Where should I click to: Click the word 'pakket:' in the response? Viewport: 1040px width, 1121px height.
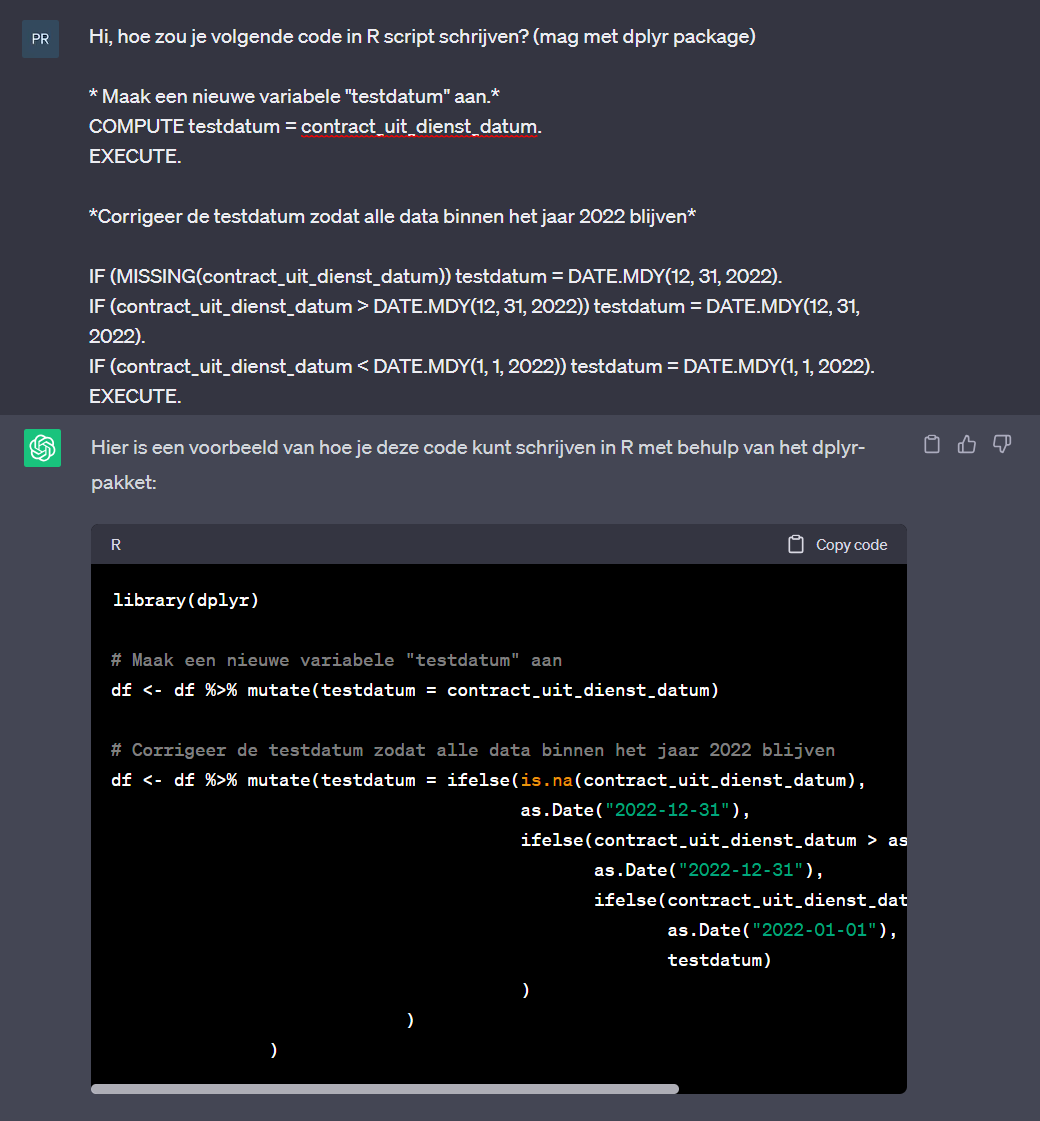coord(124,483)
